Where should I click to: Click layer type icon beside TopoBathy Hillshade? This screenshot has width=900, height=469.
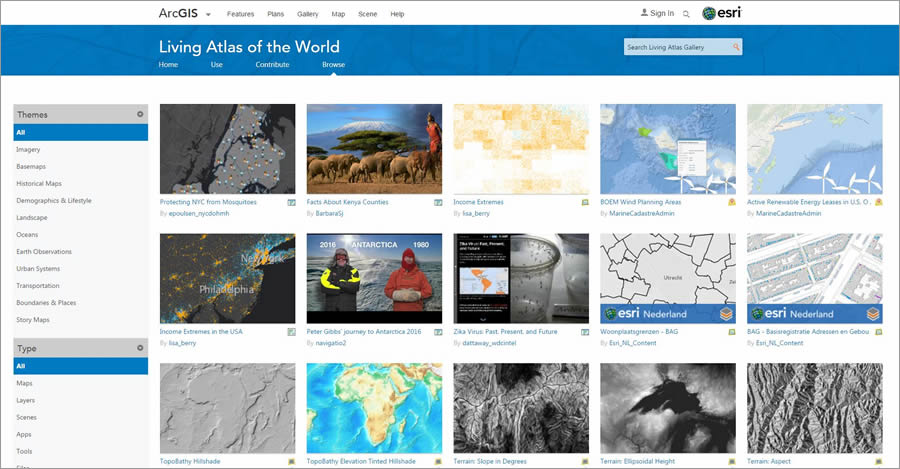292,462
